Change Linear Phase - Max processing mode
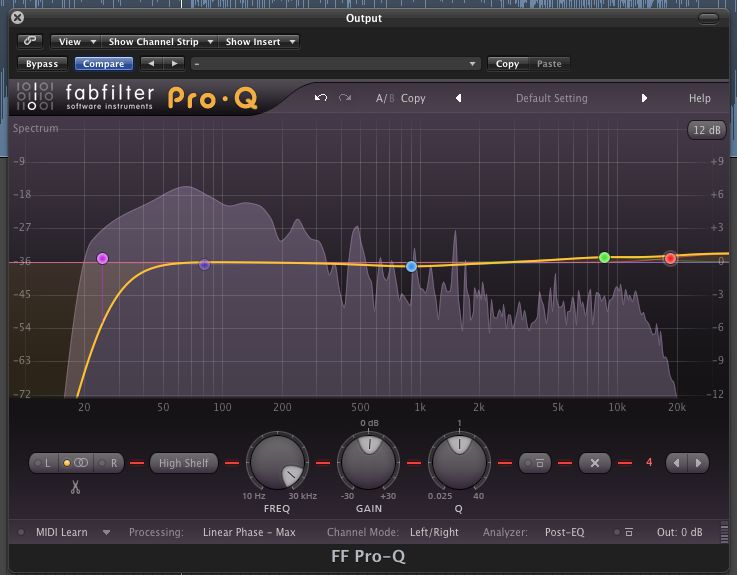This screenshot has width=737, height=575. [x=249, y=532]
